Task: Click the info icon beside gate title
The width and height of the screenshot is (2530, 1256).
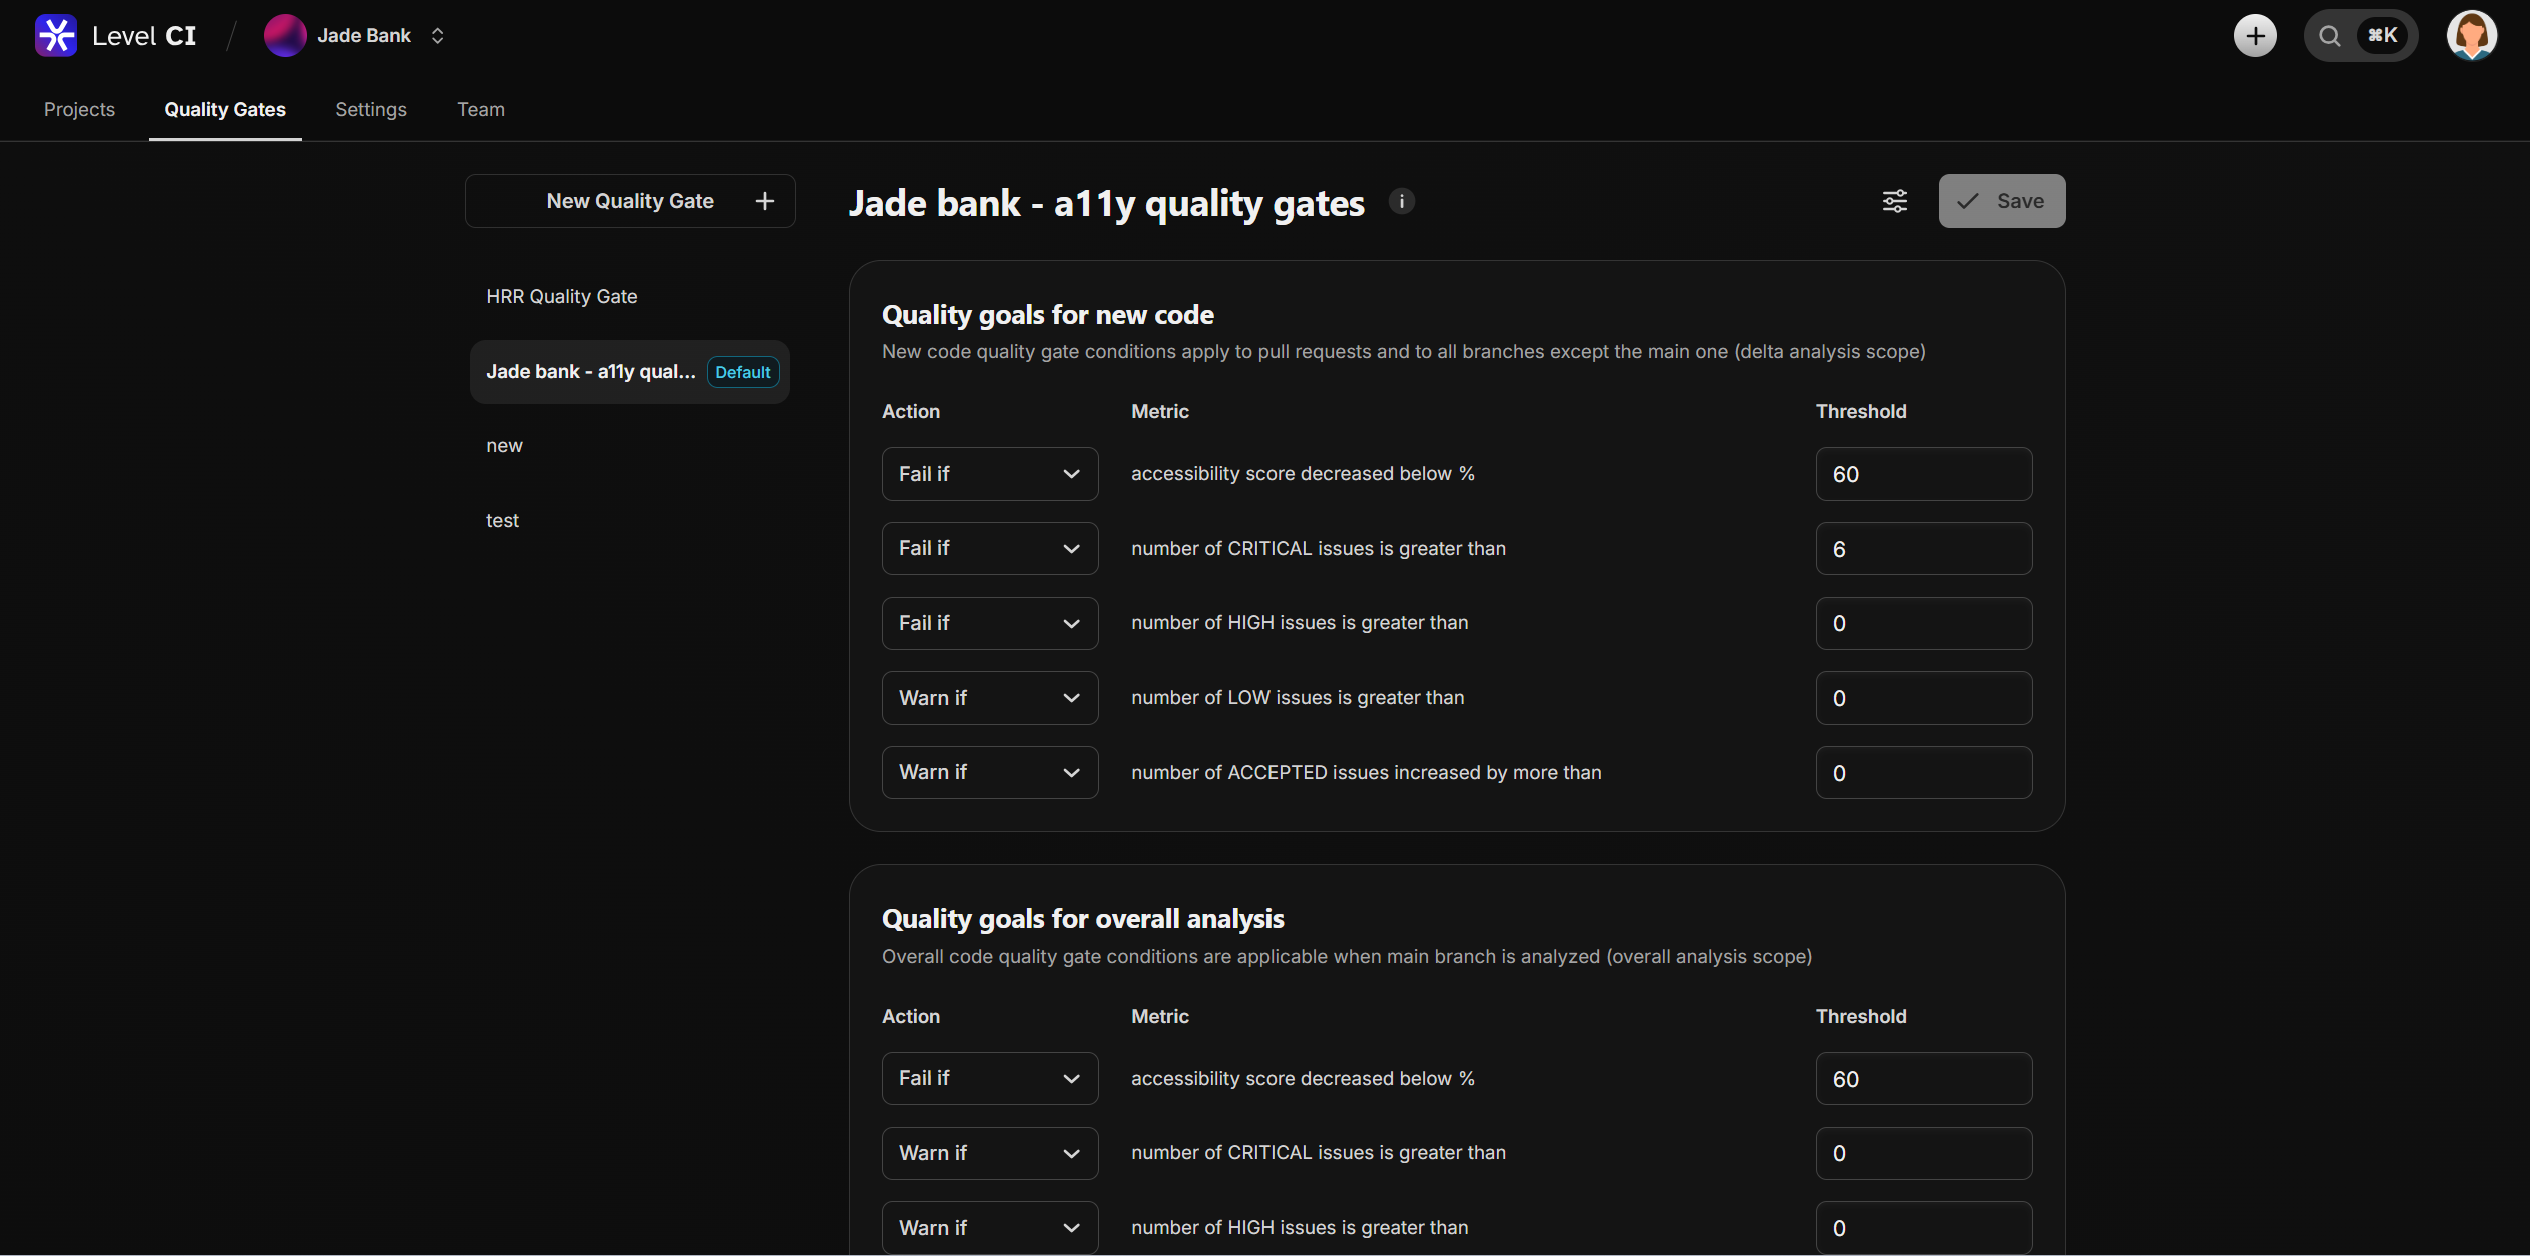Action: pos(1401,201)
